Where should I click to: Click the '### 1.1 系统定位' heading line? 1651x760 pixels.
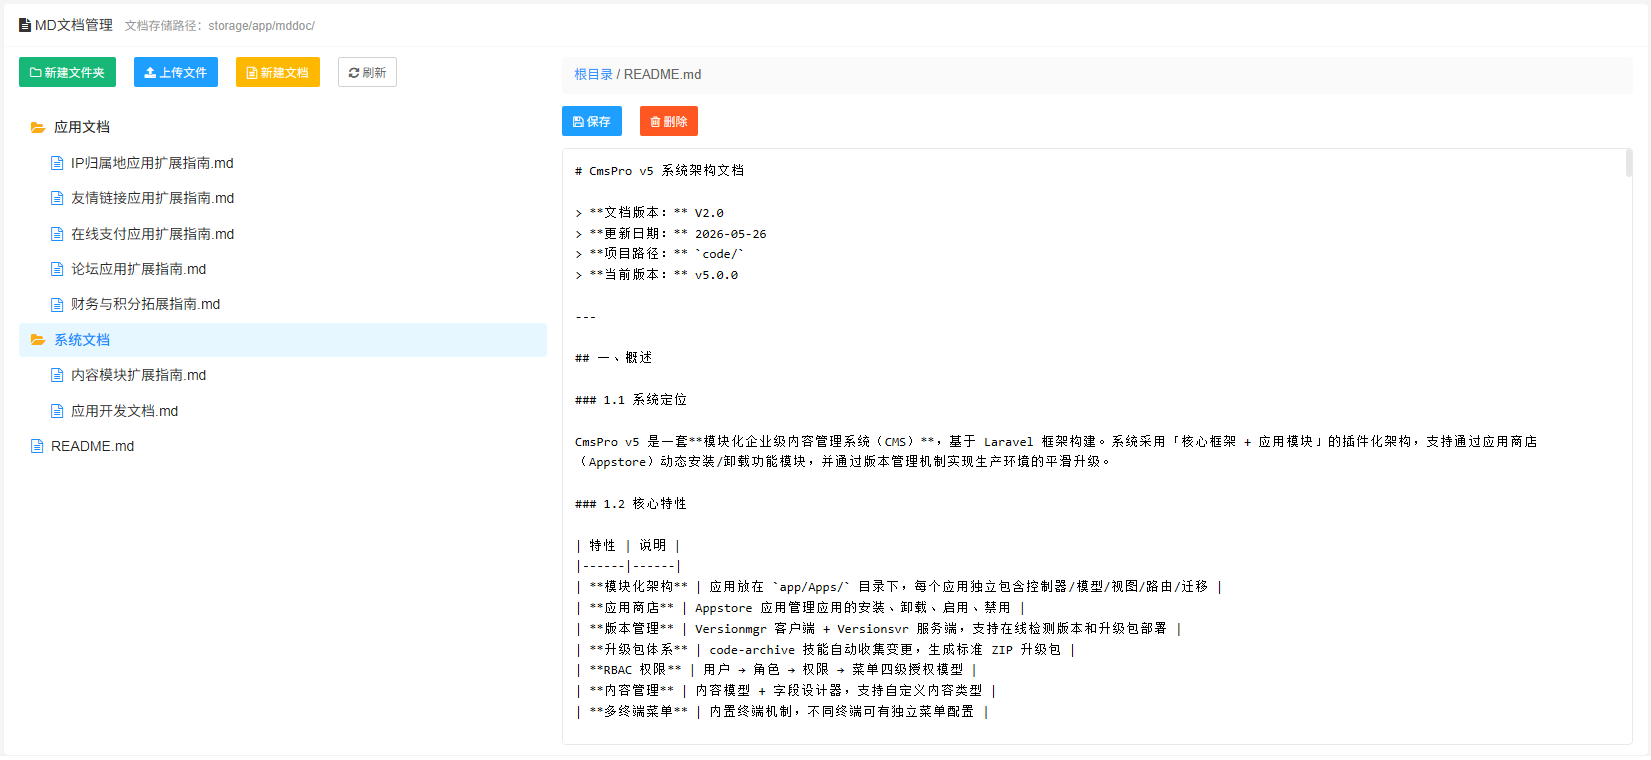pyautogui.click(x=631, y=400)
